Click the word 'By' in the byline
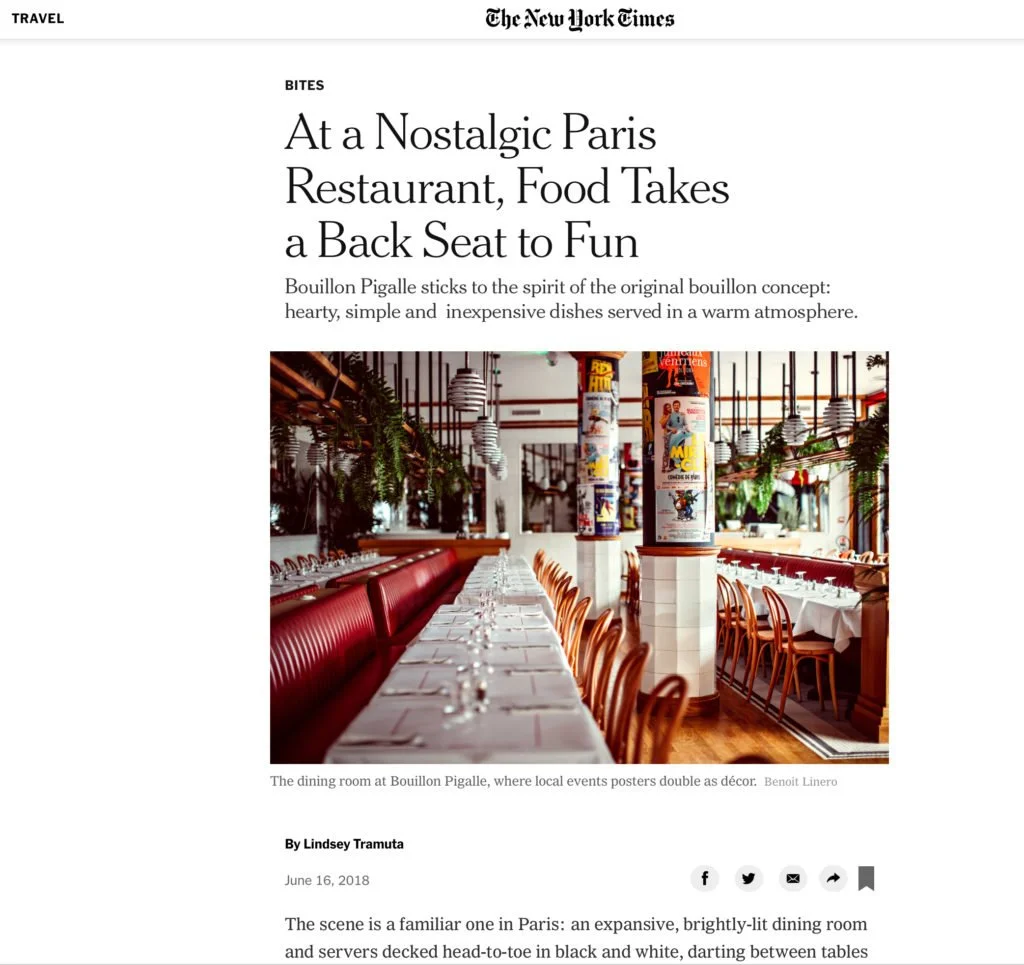Image resolution: width=1024 pixels, height=965 pixels. (x=293, y=844)
